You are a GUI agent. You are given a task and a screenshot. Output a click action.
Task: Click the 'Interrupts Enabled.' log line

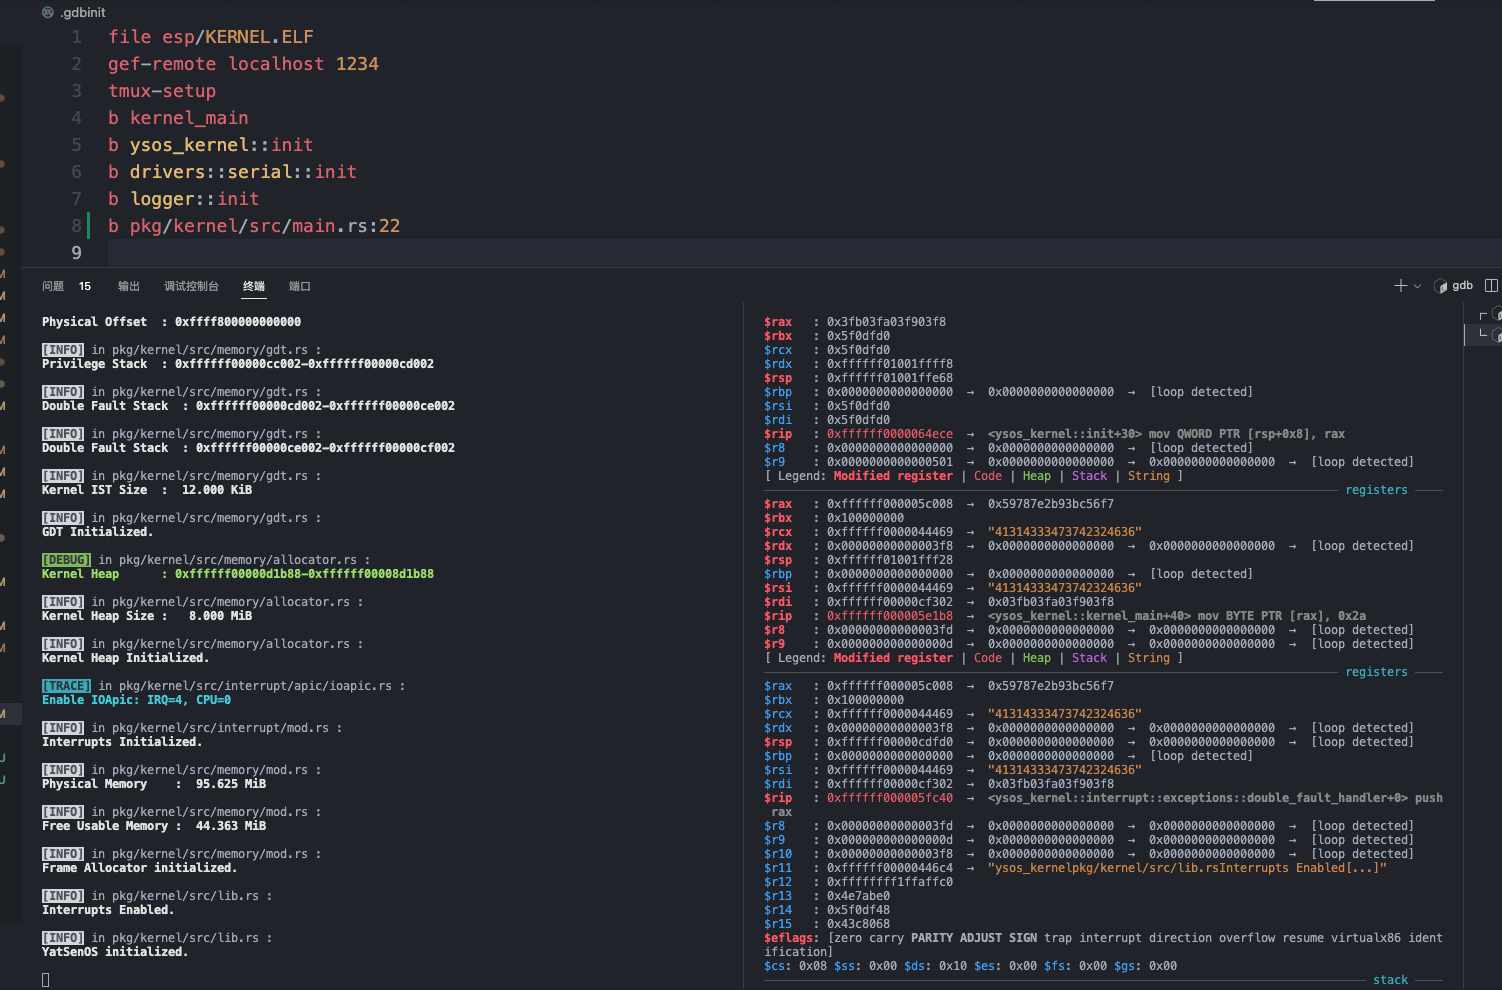coord(108,910)
